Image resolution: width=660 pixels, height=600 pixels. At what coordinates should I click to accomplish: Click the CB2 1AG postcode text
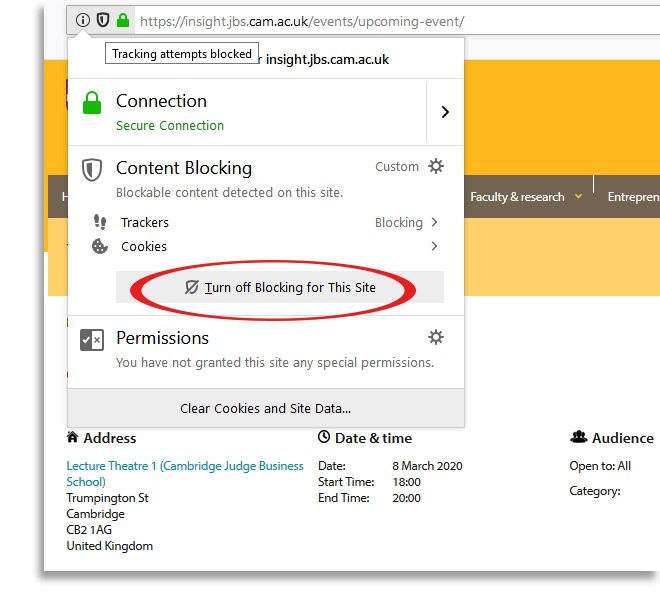pyautogui.click(x=89, y=530)
